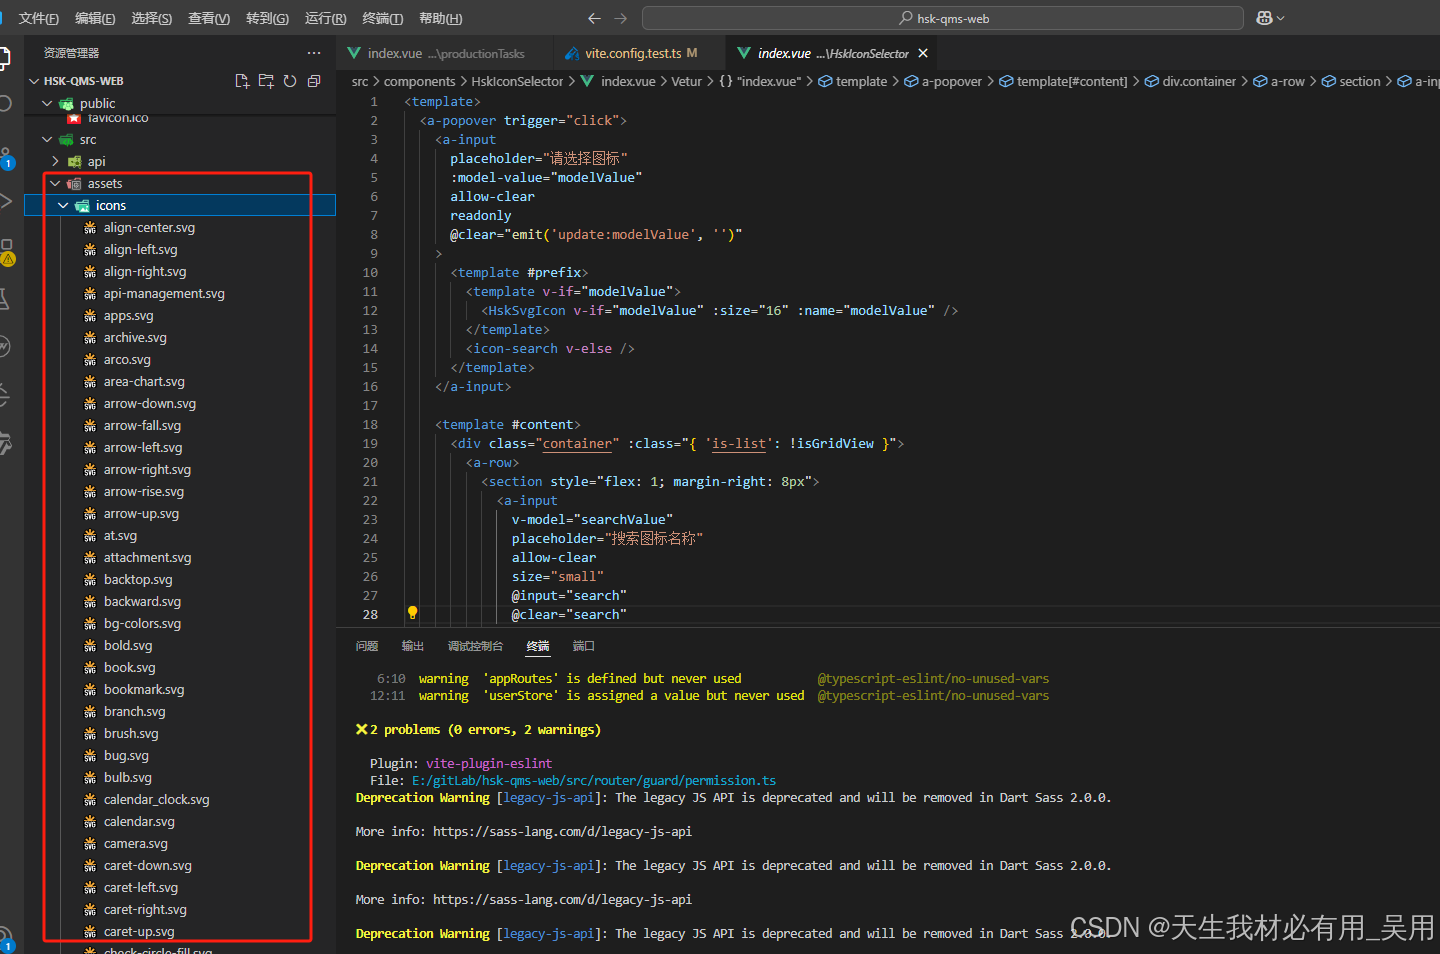Open the 转到(G) menu

pyautogui.click(x=267, y=18)
